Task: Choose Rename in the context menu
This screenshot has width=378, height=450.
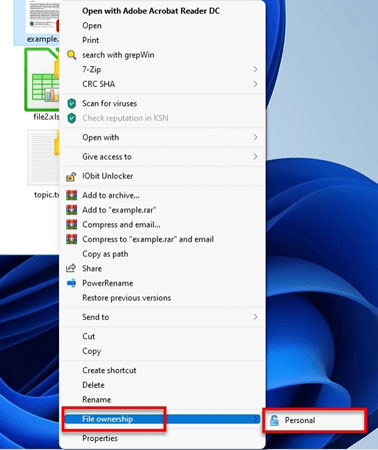Action: 162,400
